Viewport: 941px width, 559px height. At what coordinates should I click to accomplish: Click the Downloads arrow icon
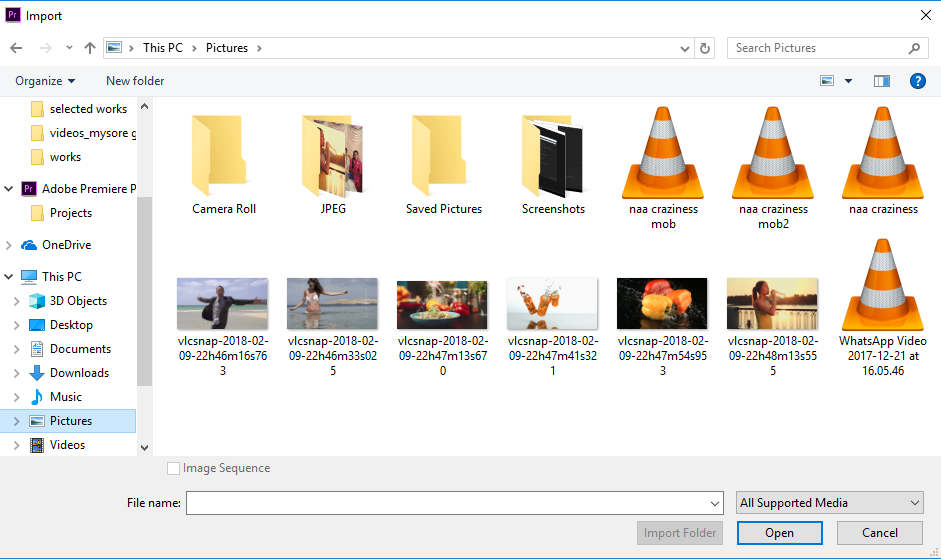(x=37, y=373)
